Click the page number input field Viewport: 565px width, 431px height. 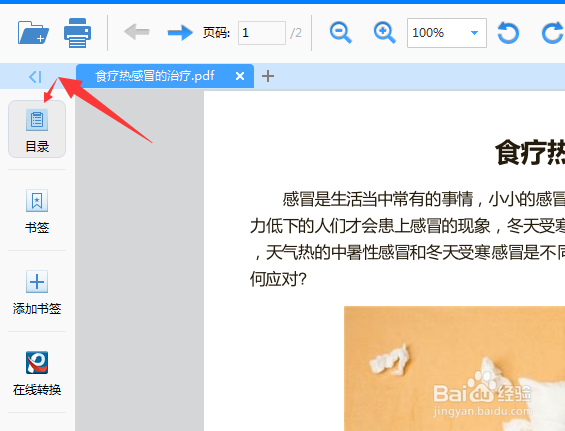(262, 33)
